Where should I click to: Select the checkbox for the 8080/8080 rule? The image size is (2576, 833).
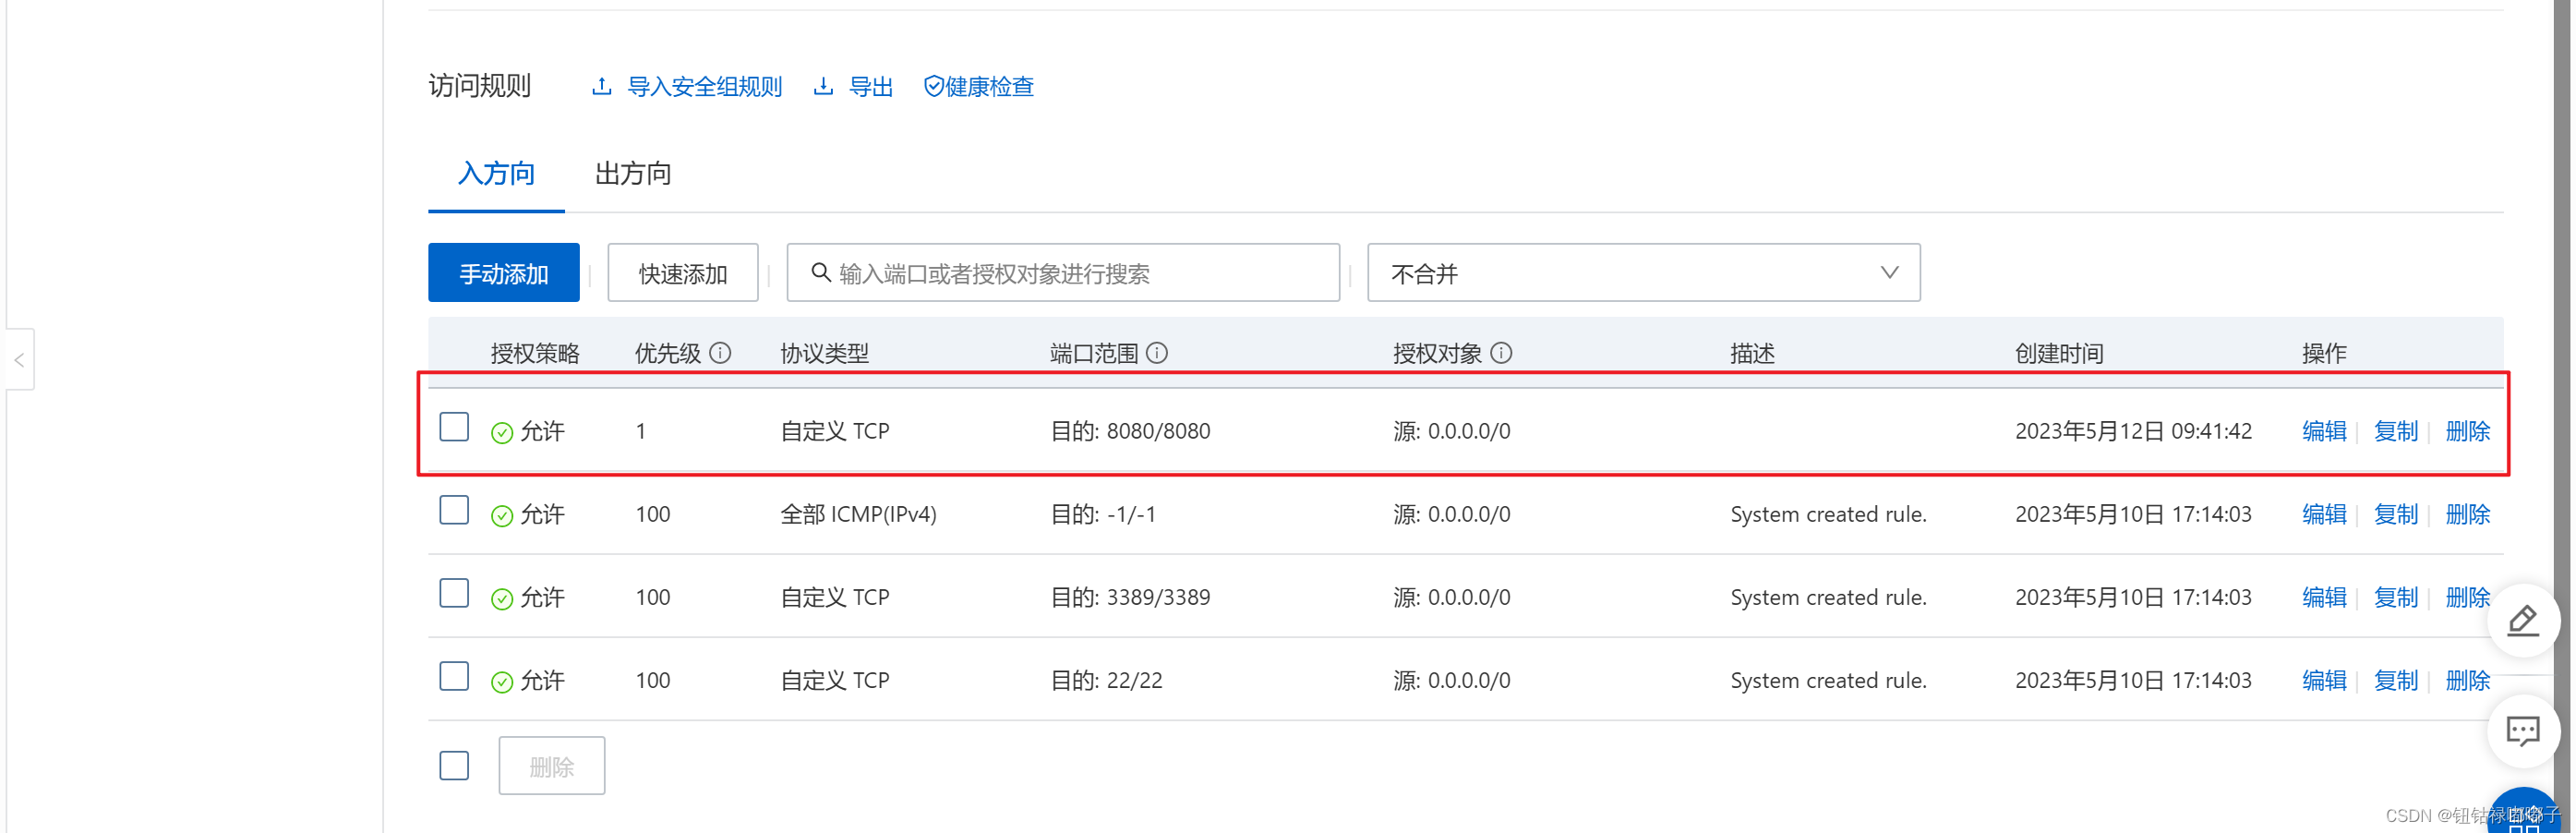pos(454,427)
